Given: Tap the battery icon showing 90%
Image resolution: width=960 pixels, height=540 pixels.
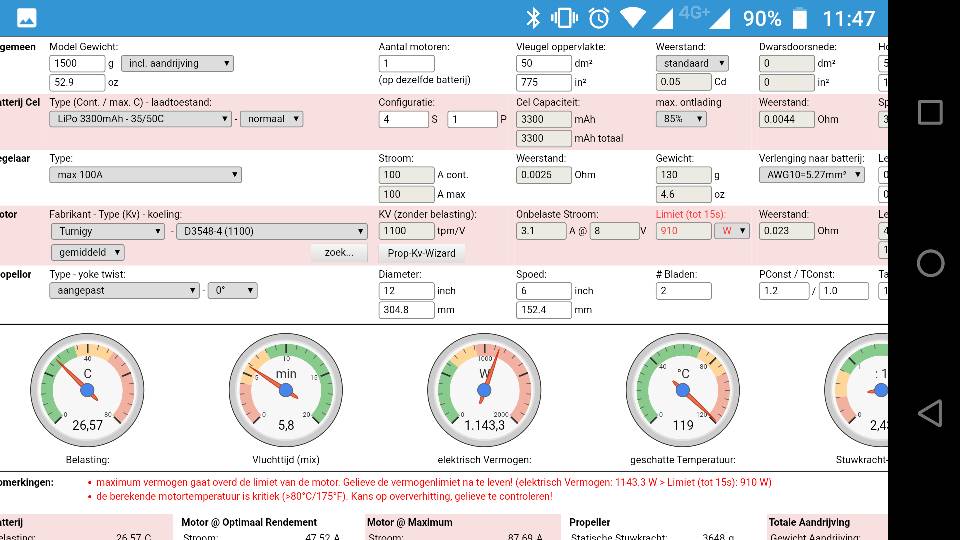Looking at the screenshot, I should tap(800, 18).
